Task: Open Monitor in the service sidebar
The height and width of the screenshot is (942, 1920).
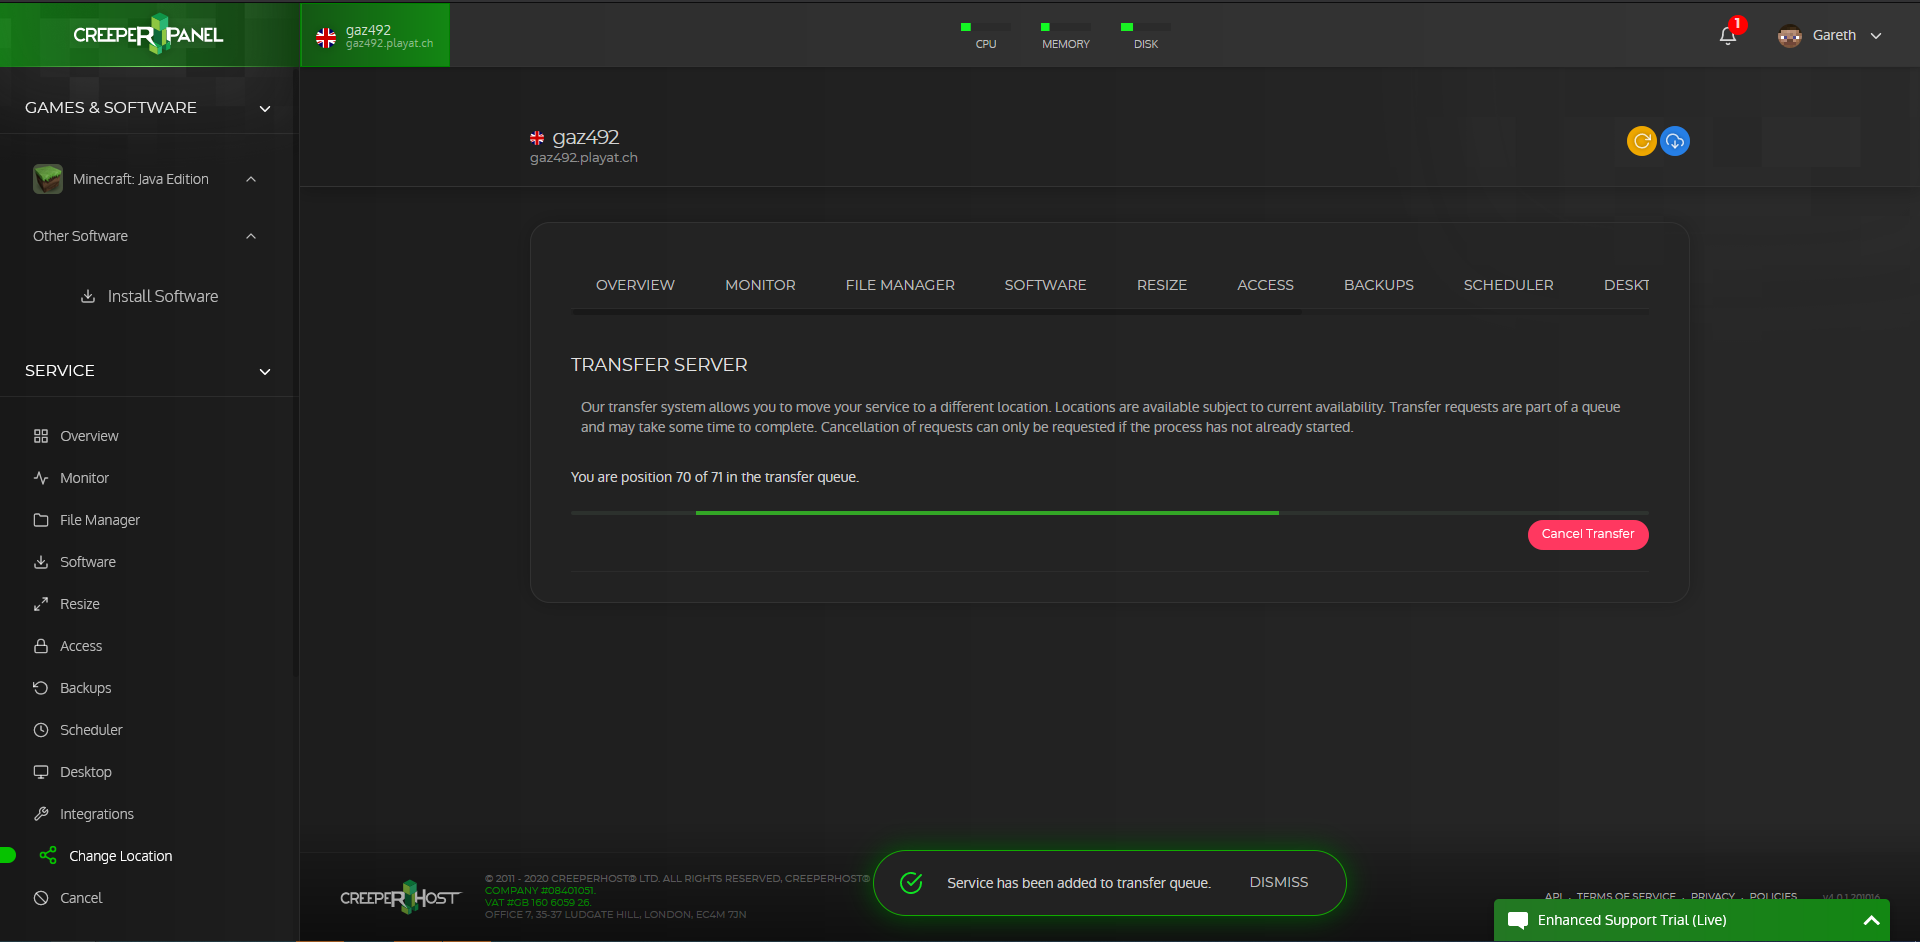Action: (84, 478)
